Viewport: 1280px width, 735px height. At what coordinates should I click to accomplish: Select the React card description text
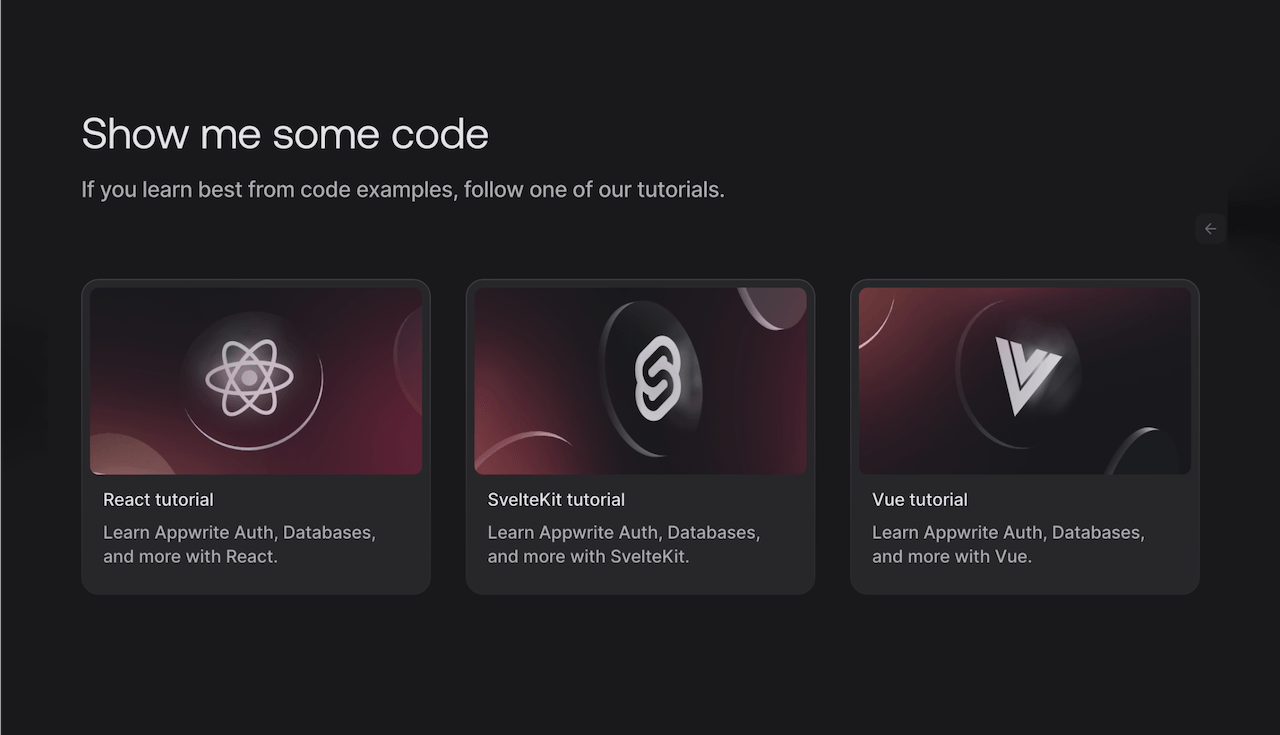click(x=239, y=544)
